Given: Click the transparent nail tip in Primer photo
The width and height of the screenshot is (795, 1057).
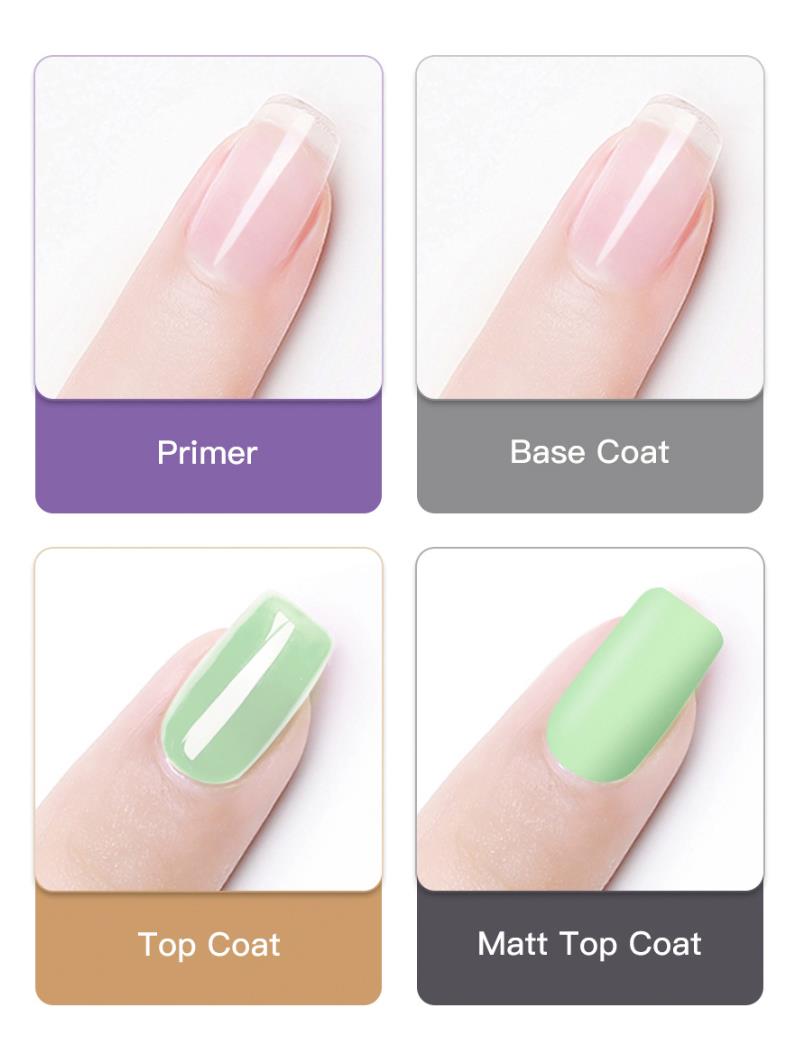Looking at the screenshot, I should click(x=297, y=128).
